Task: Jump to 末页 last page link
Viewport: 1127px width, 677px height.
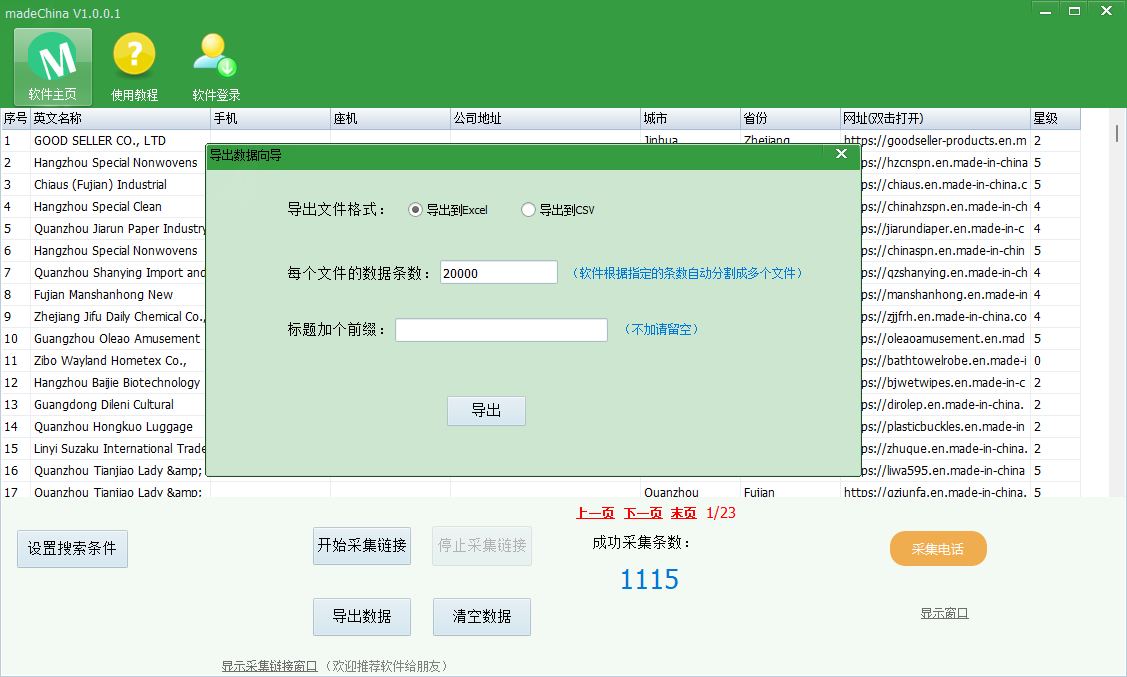Action: coord(684,513)
